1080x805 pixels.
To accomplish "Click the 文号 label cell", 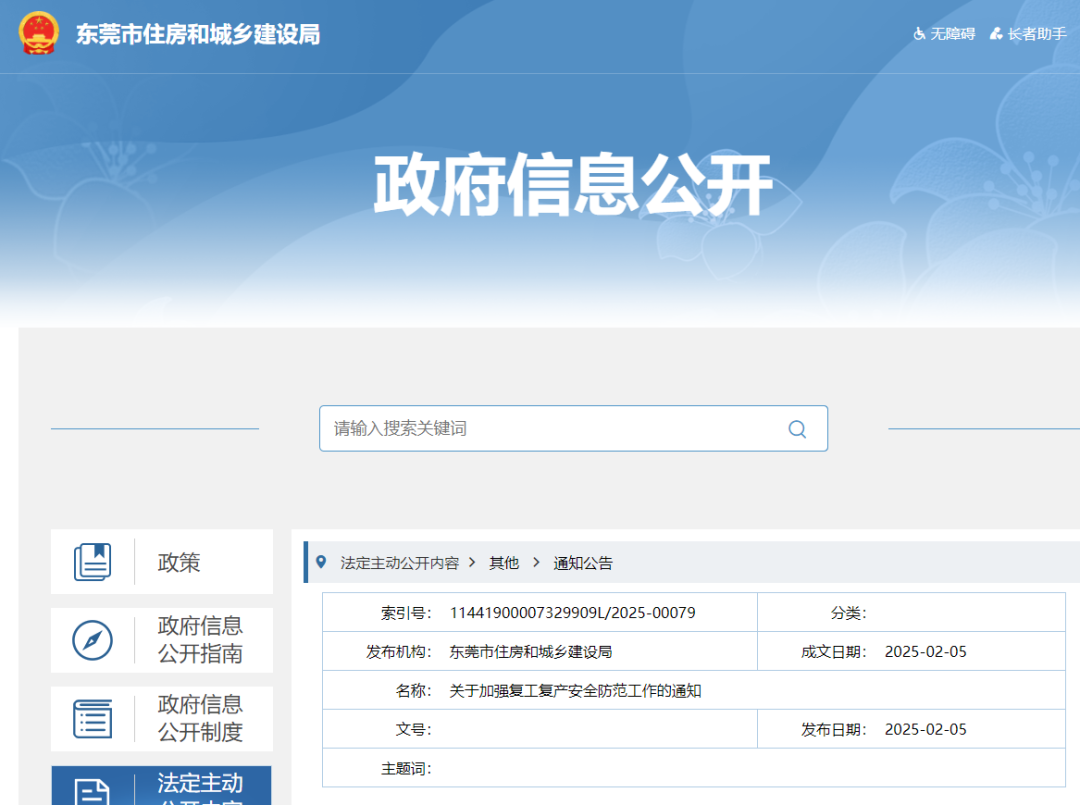I will click(x=413, y=729).
